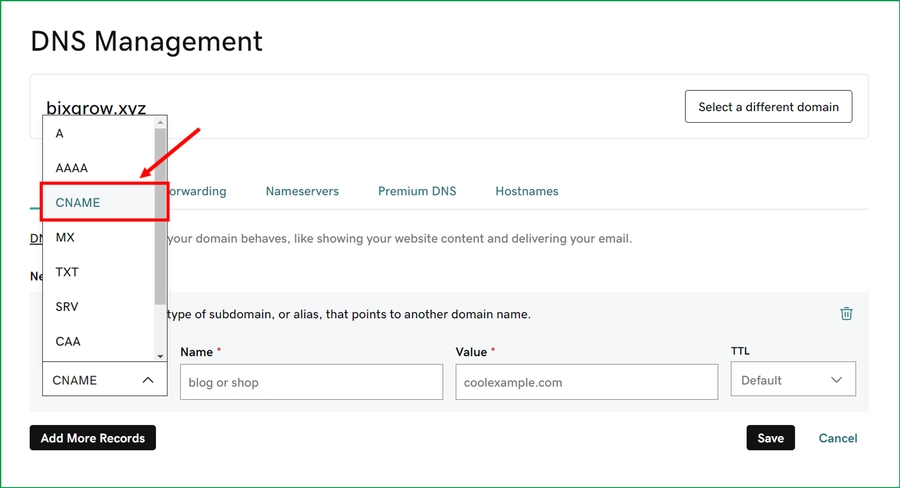Choose the AAAA record type option
Viewport: 900px width, 488px height.
[72, 168]
